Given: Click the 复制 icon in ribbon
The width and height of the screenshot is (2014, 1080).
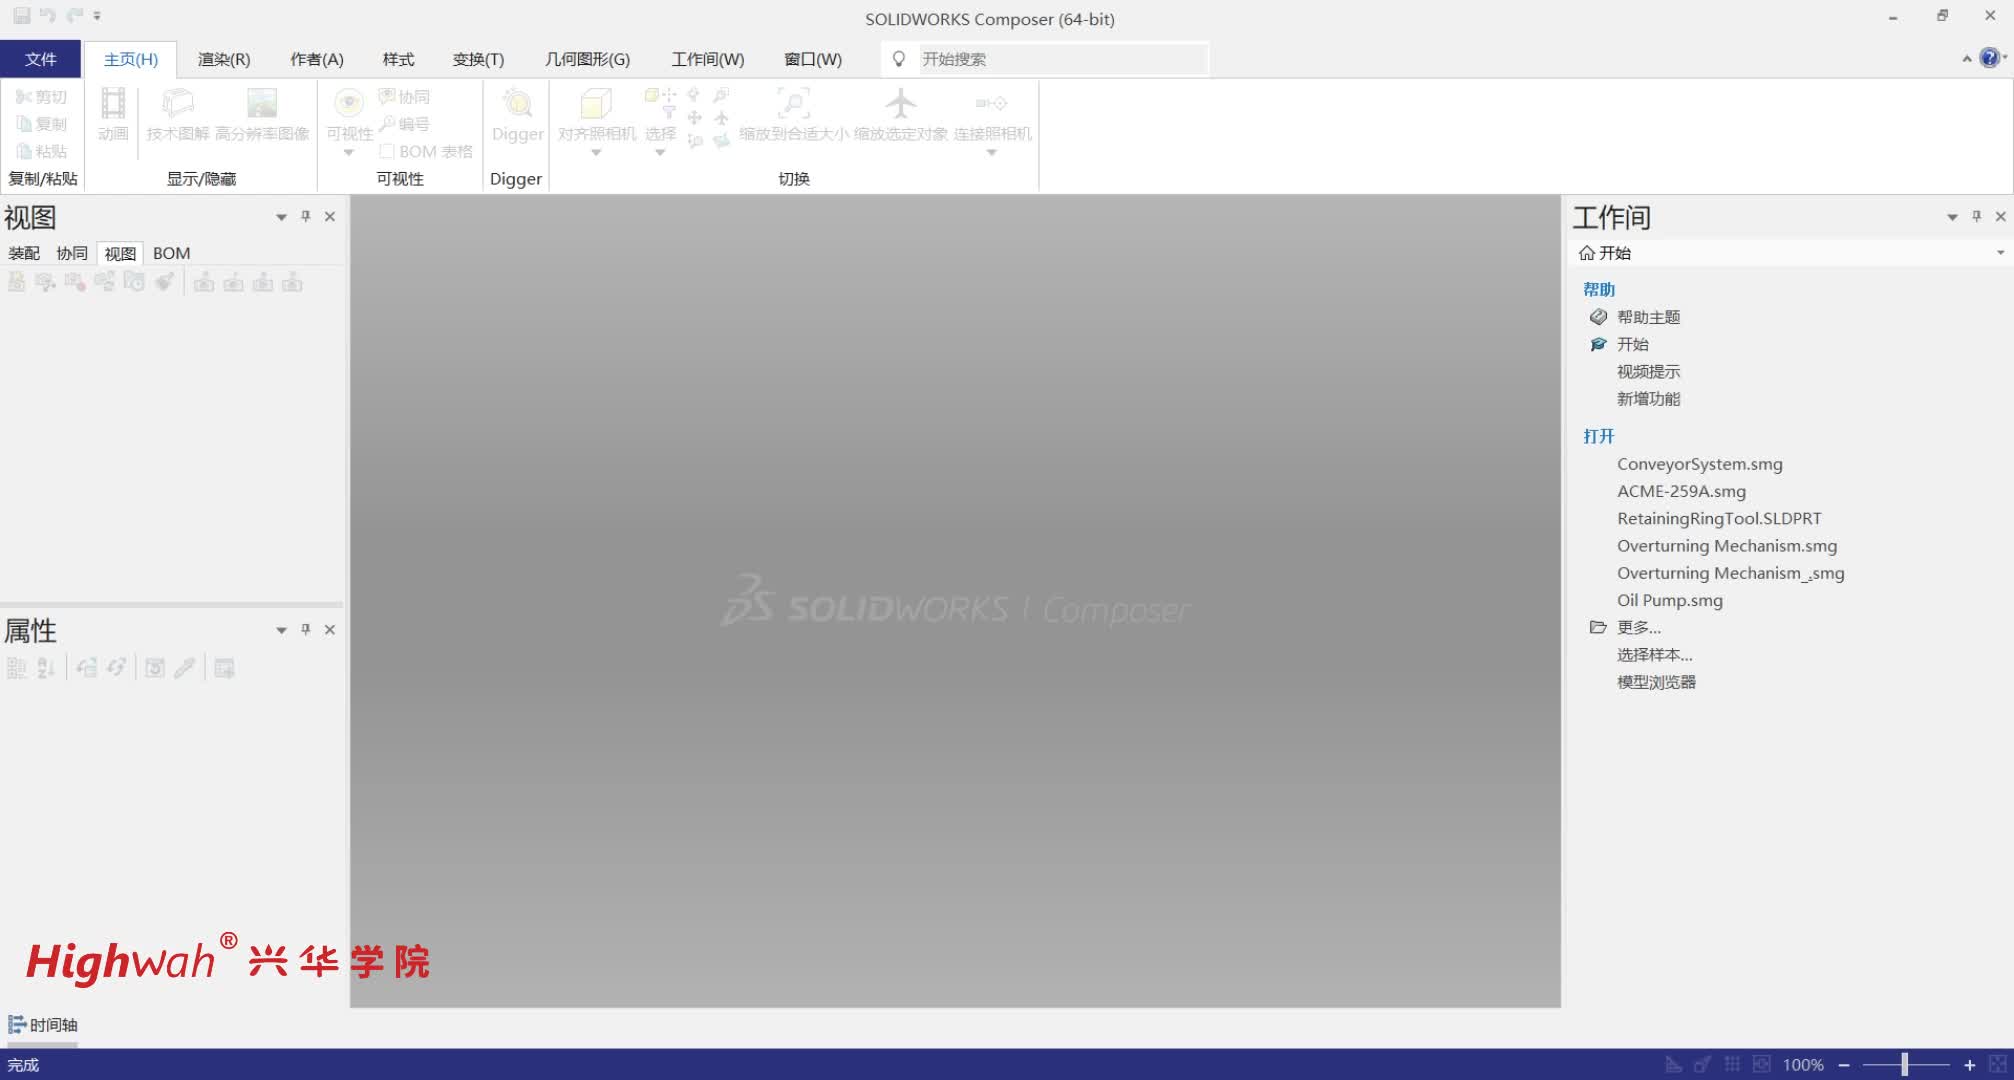Looking at the screenshot, I should [24, 123].
